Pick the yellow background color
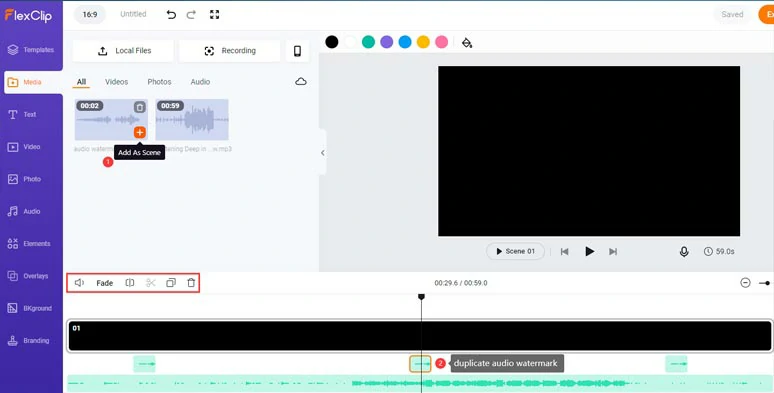The width and height of the screenshot is (774, 393). coord(423,42)
